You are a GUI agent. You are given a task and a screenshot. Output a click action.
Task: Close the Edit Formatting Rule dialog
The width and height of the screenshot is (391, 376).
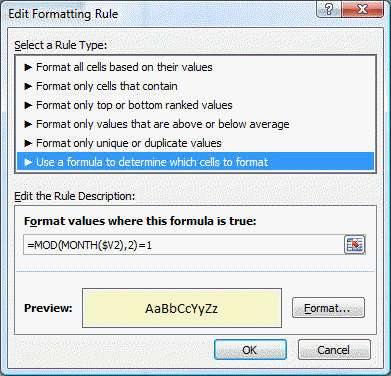[x=362, y=10]
